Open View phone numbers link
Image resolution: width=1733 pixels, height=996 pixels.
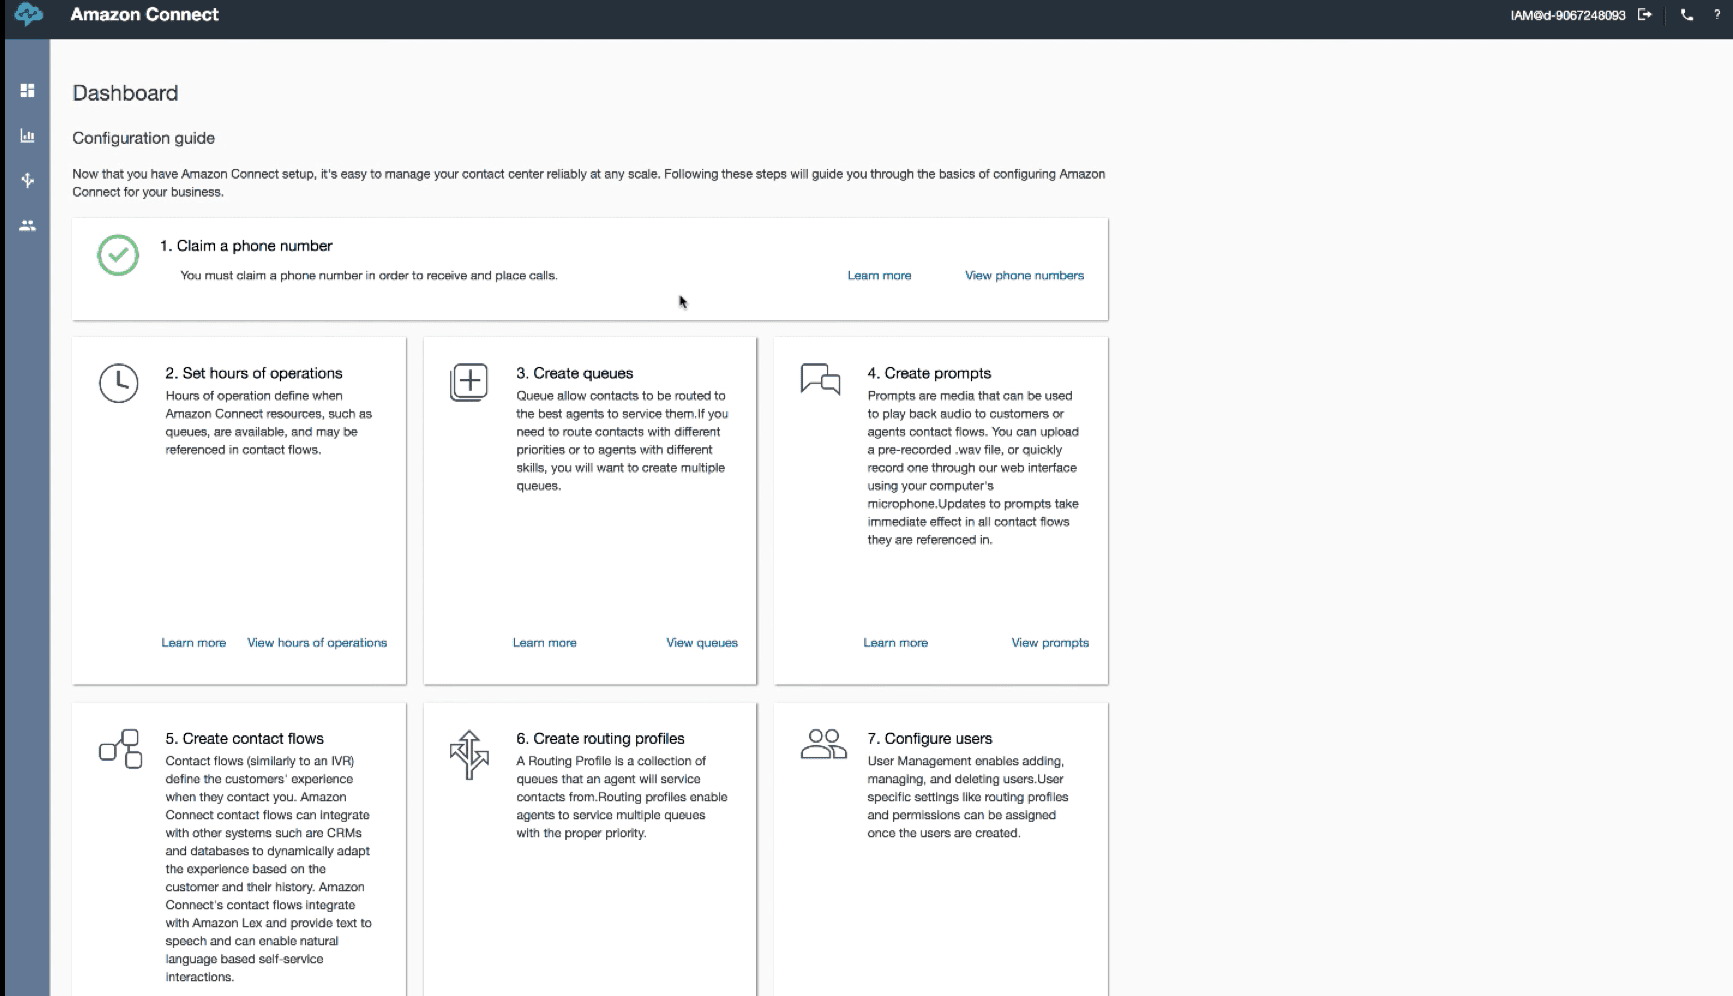coord(1024,276)
